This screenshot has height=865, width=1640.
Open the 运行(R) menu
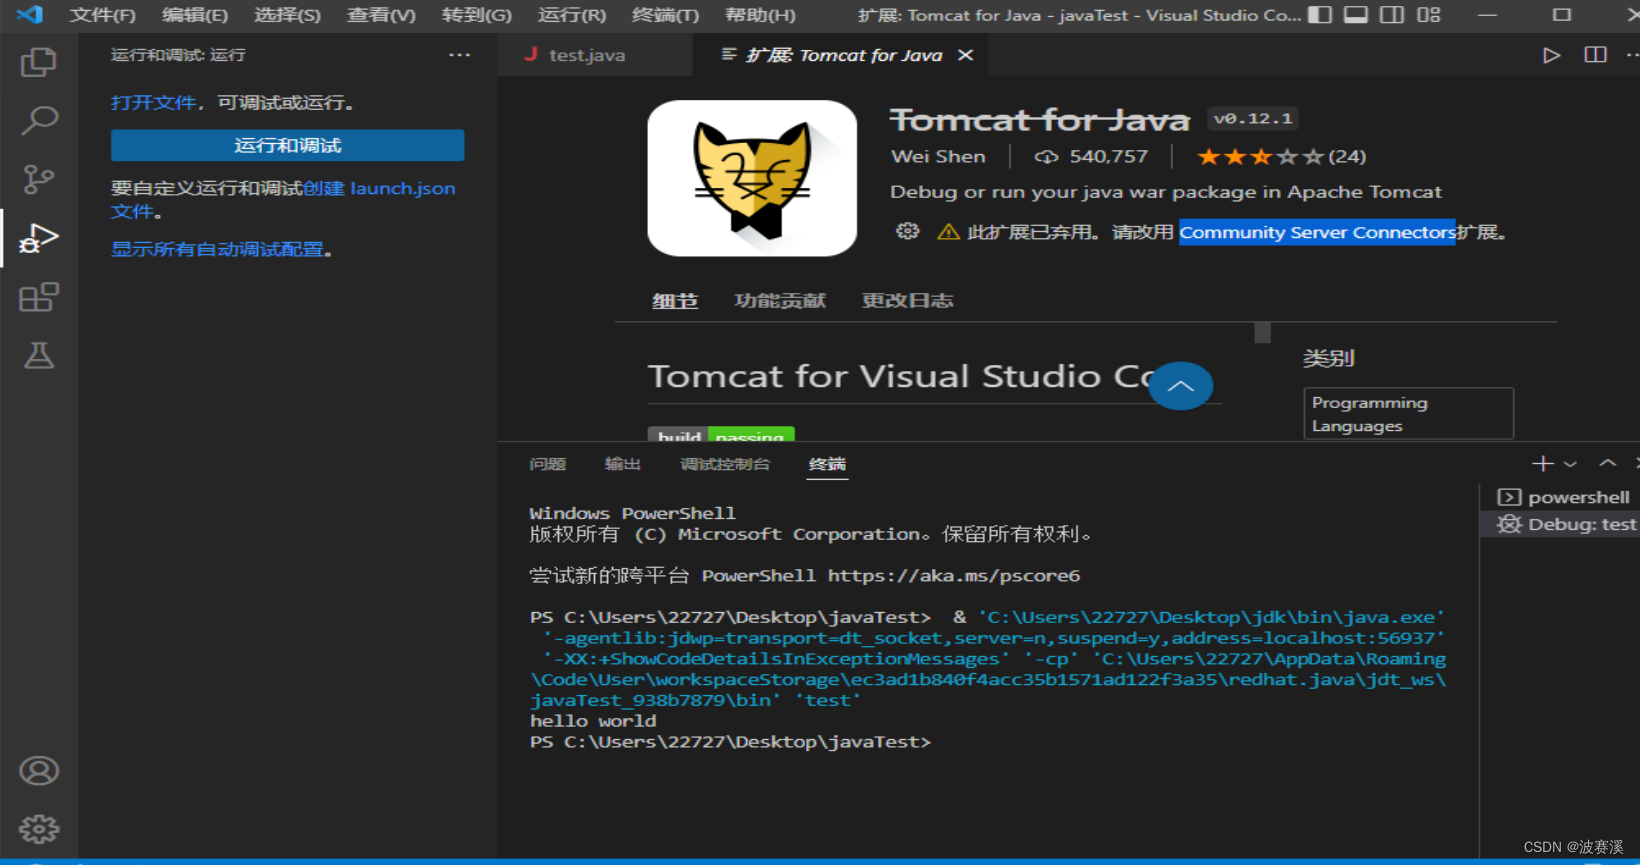pyautogui.click(x=571, y=15)
